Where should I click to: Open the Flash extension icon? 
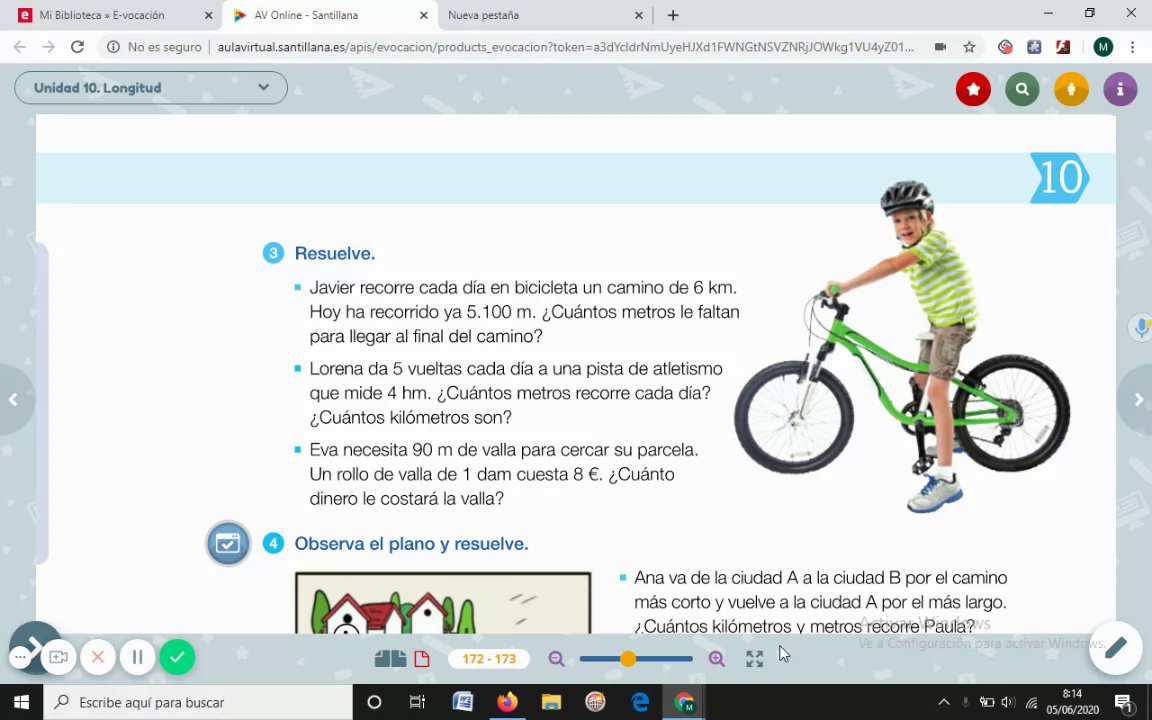click(x=1062, y=47)
